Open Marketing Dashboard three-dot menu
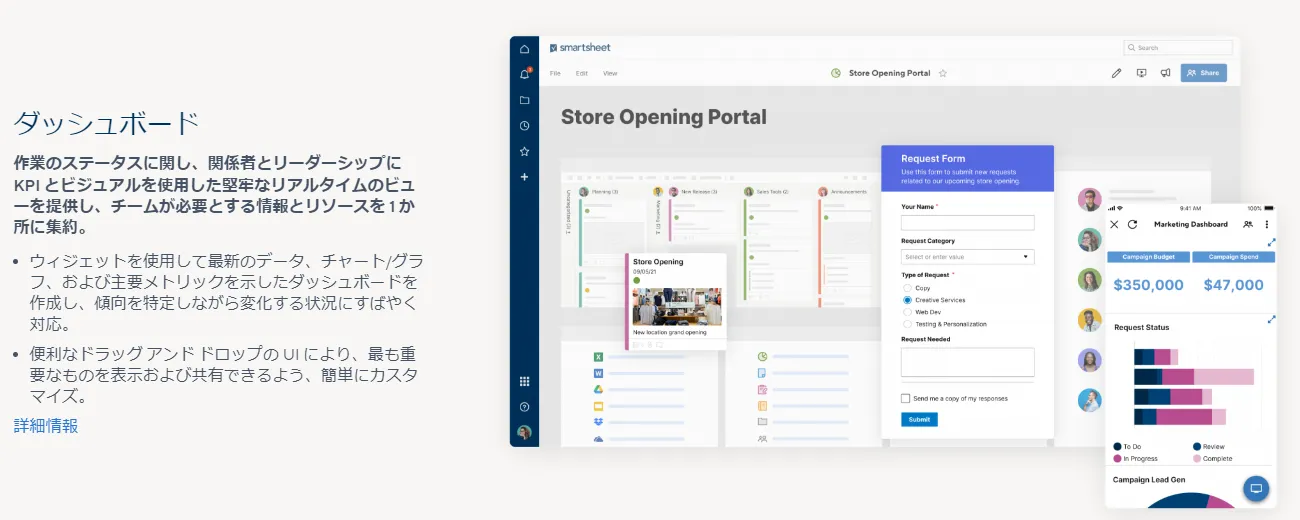The image size is (1300, 520). pos(1267,224)
